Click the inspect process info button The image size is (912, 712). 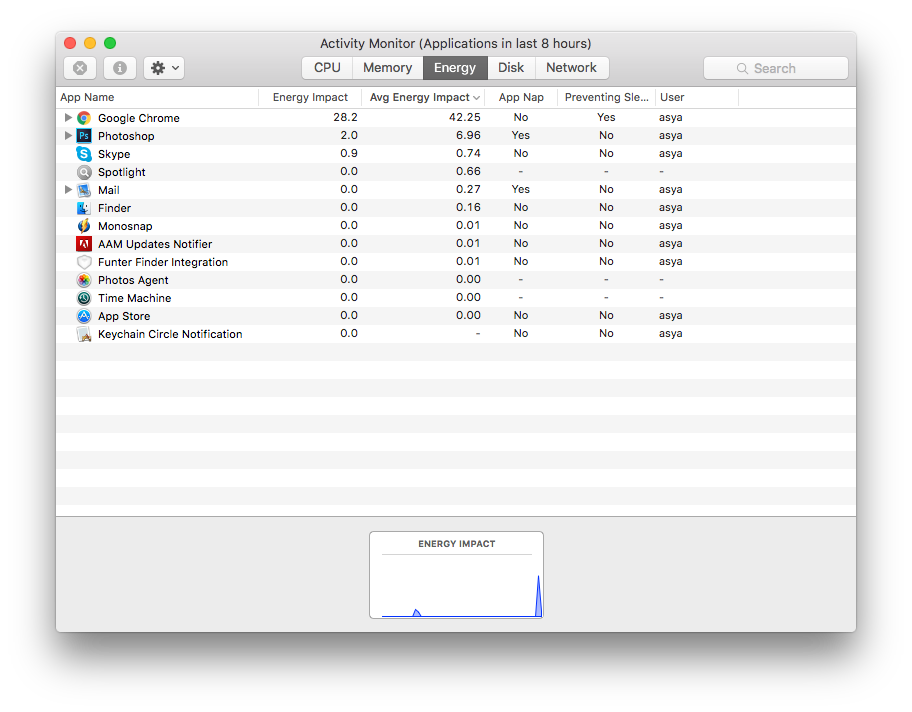pos(120,68)
